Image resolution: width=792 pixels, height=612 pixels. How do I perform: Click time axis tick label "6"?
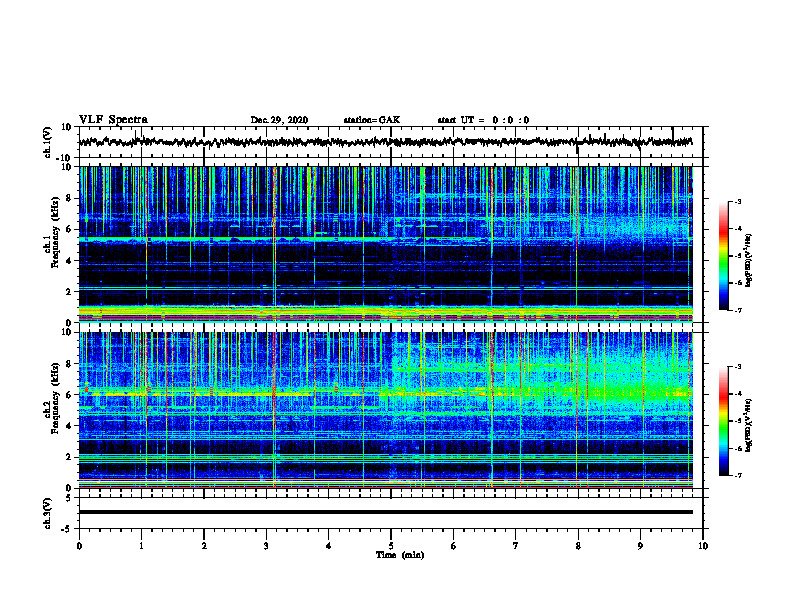(454, 546)
